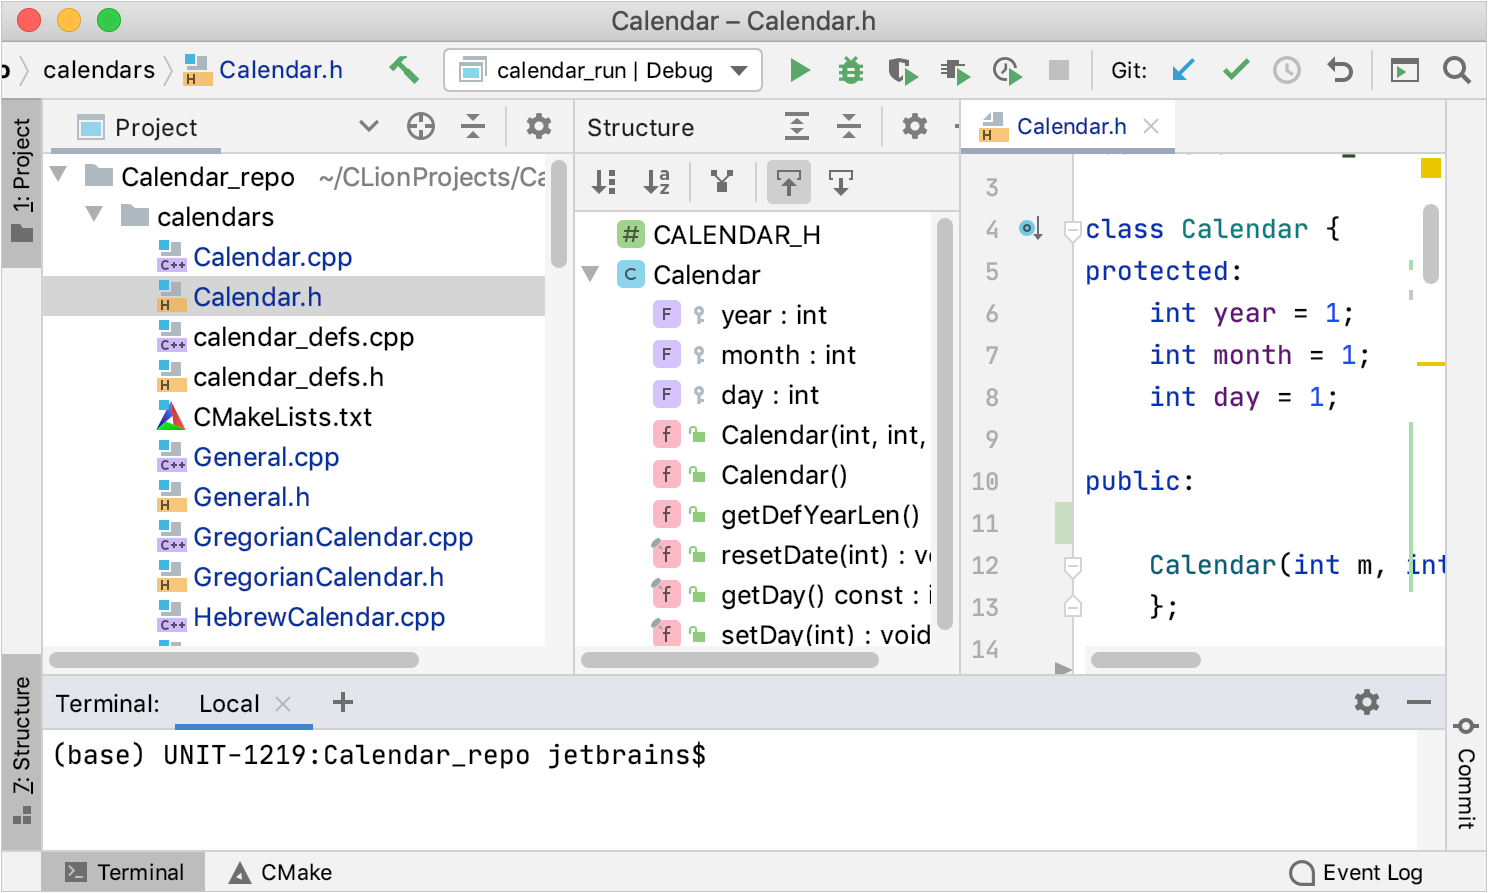The width and height of the screenshot is (1488, 893).
Task: Open GregorianCalendar.cpp in project tree
Action: click(333, 537)
